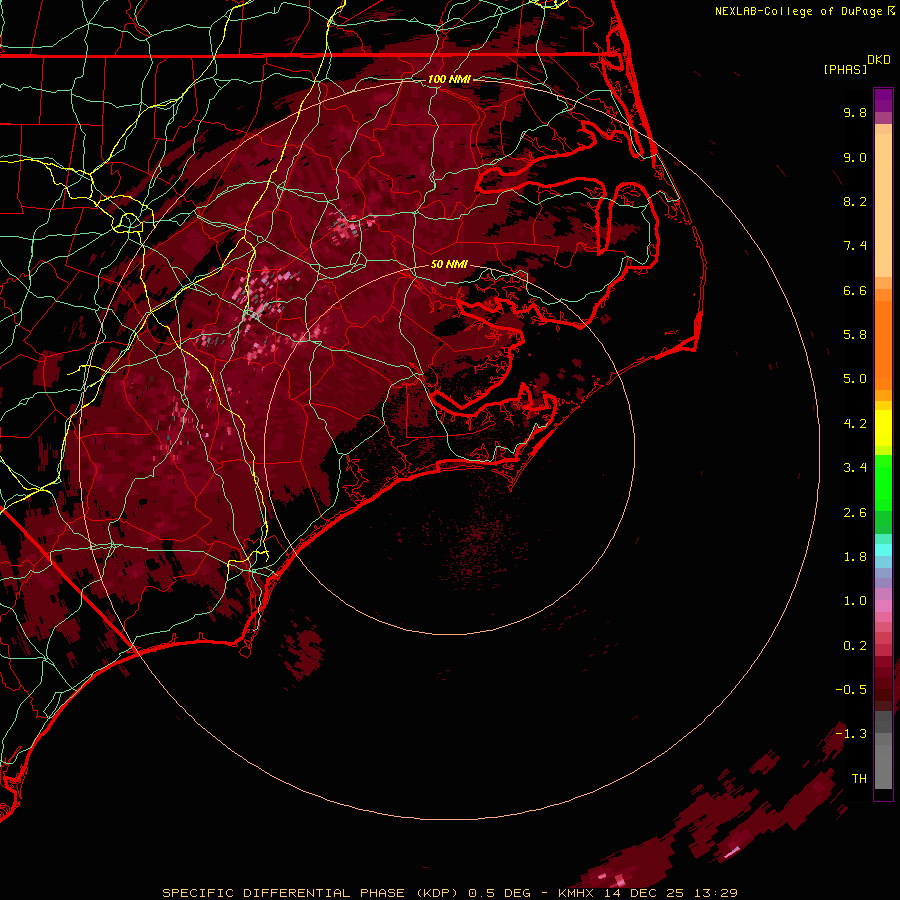Click the 6.6 value on the color scale
Viewport: 900px width, 900px height.
[855, 290]
